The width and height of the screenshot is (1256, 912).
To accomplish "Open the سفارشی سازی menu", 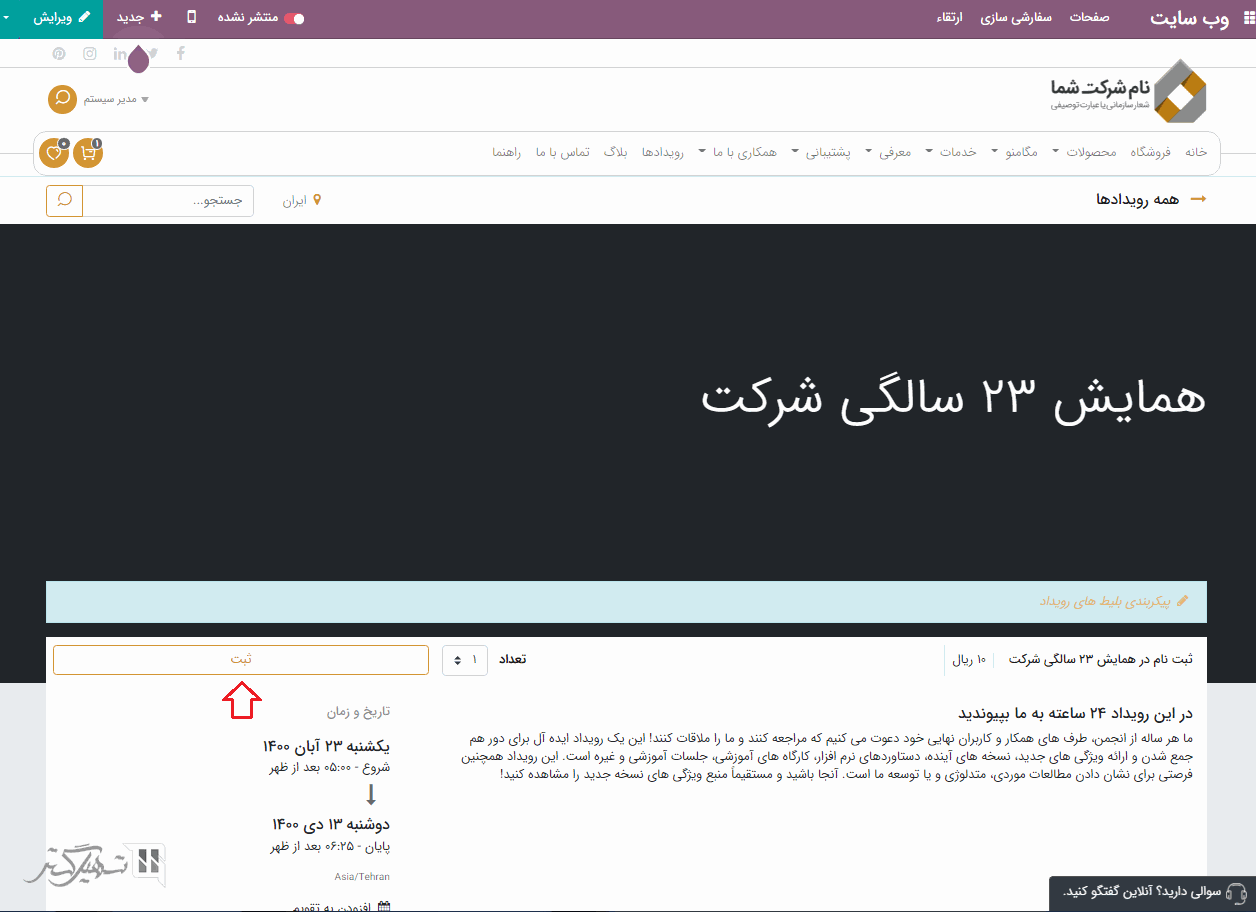I will 1016,18.
